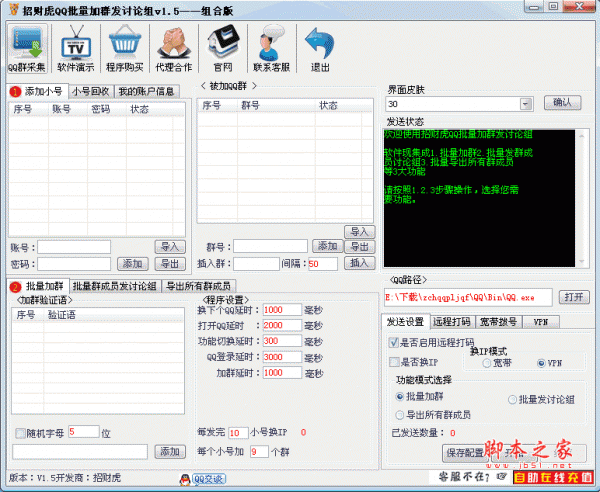Click the QQ登录延时 field showing 3000
The image size is (600, 492).
(282, 357)
